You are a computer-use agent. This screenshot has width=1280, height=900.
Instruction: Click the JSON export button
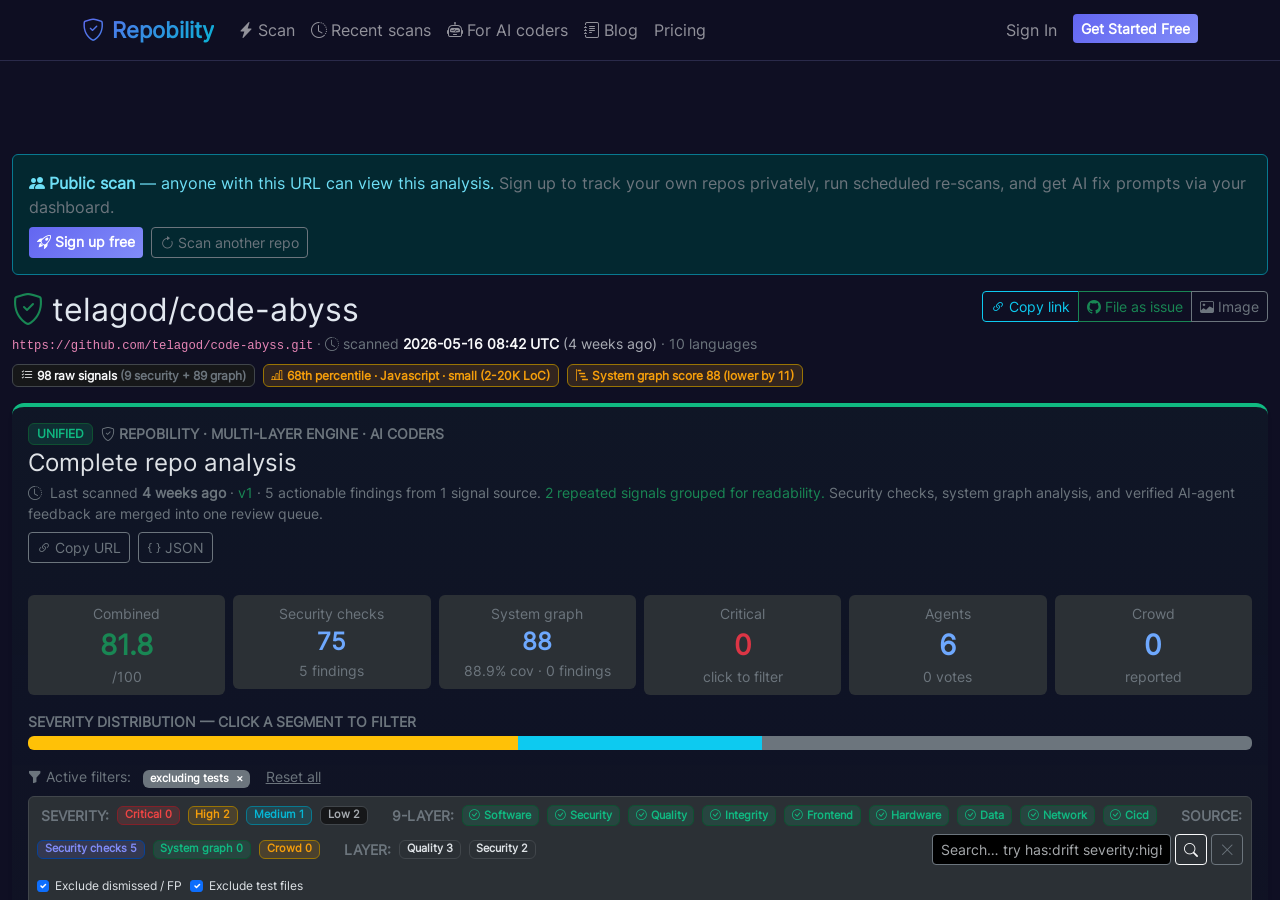175,548
